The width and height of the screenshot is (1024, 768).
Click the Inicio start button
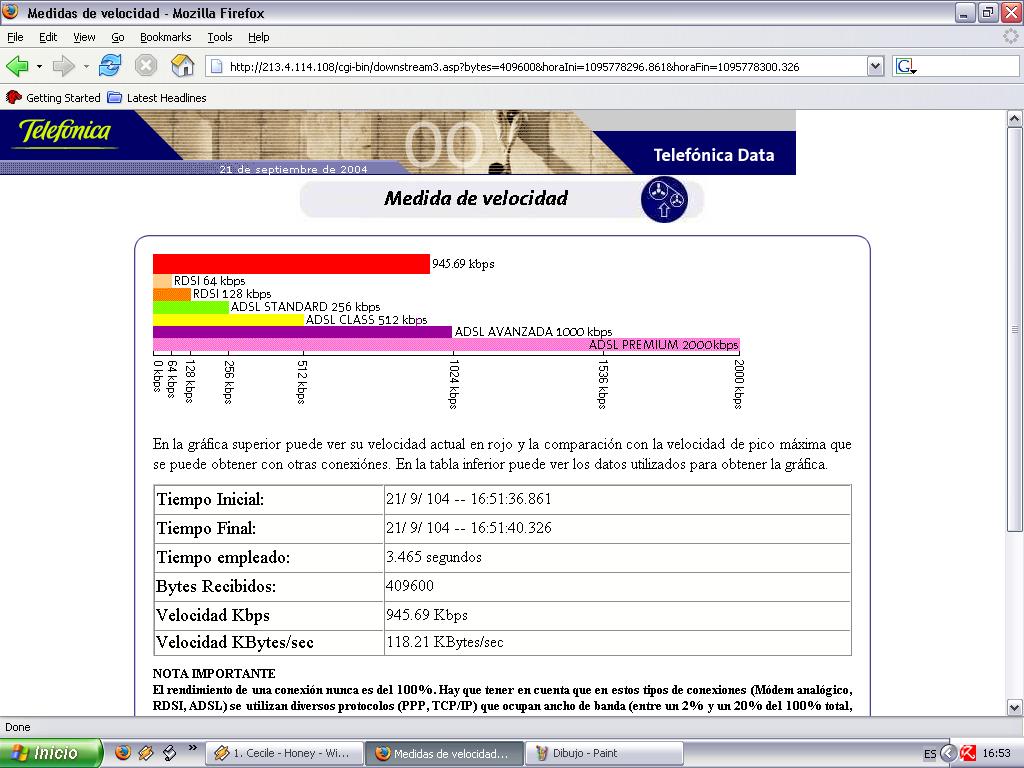pyautogui.click(x=51, y=753)
